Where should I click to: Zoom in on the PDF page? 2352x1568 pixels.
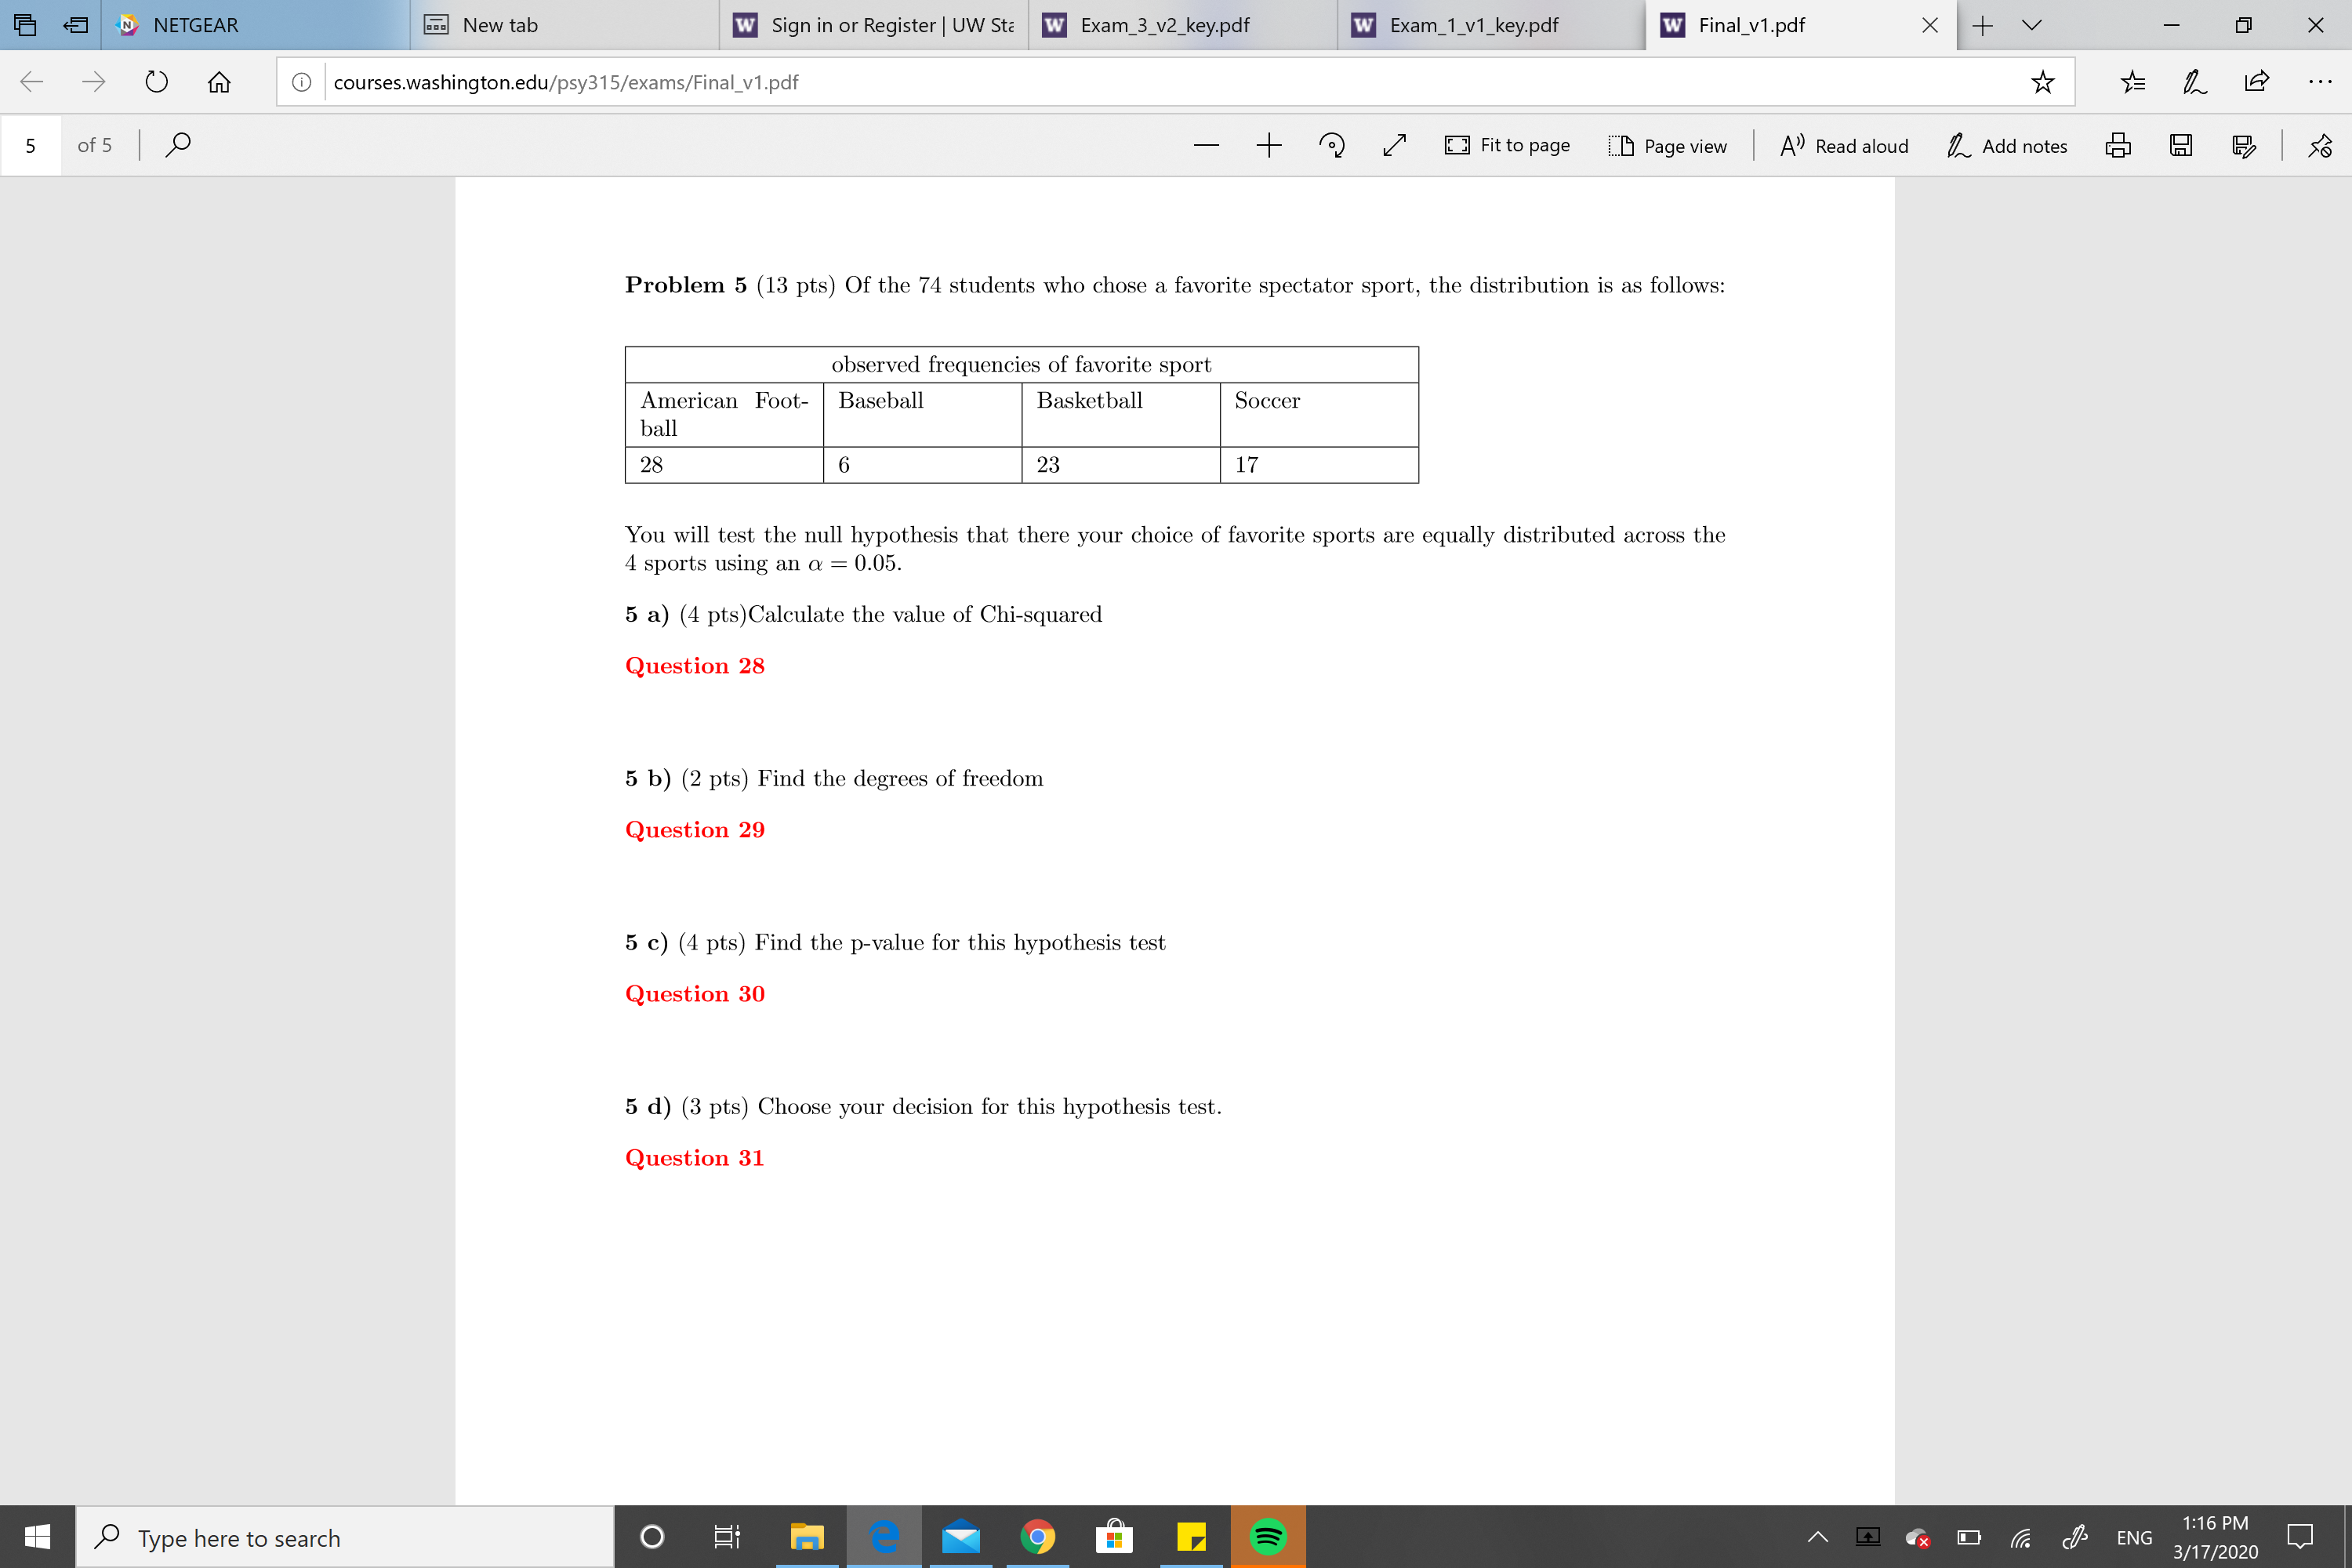pos(1269,145)
